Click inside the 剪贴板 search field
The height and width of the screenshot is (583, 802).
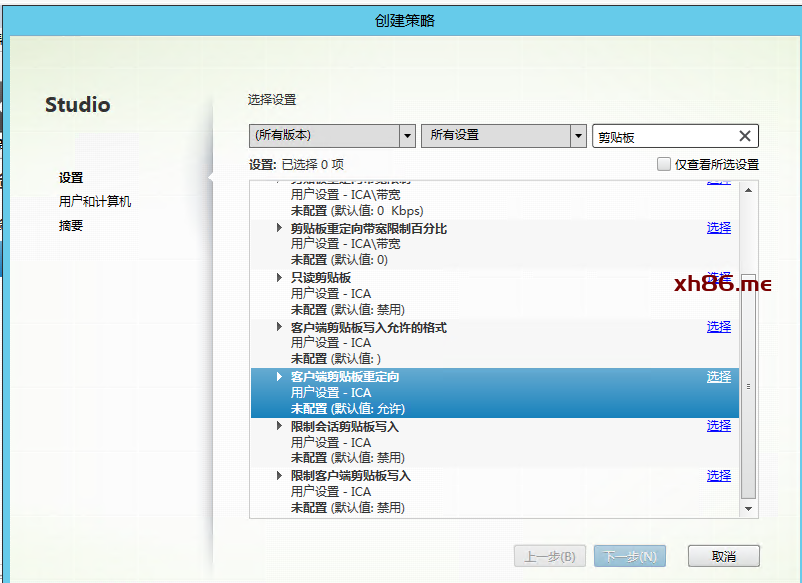660,137
